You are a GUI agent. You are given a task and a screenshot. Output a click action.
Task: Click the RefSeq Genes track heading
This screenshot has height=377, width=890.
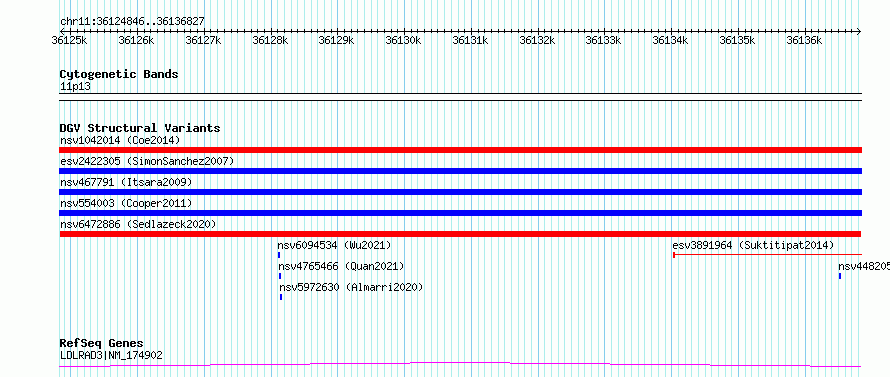(102, 344)
